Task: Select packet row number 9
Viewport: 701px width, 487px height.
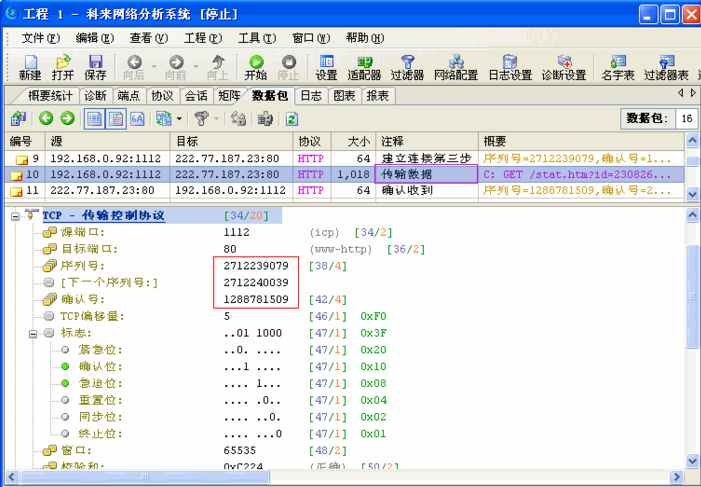Action: [344, 159]
